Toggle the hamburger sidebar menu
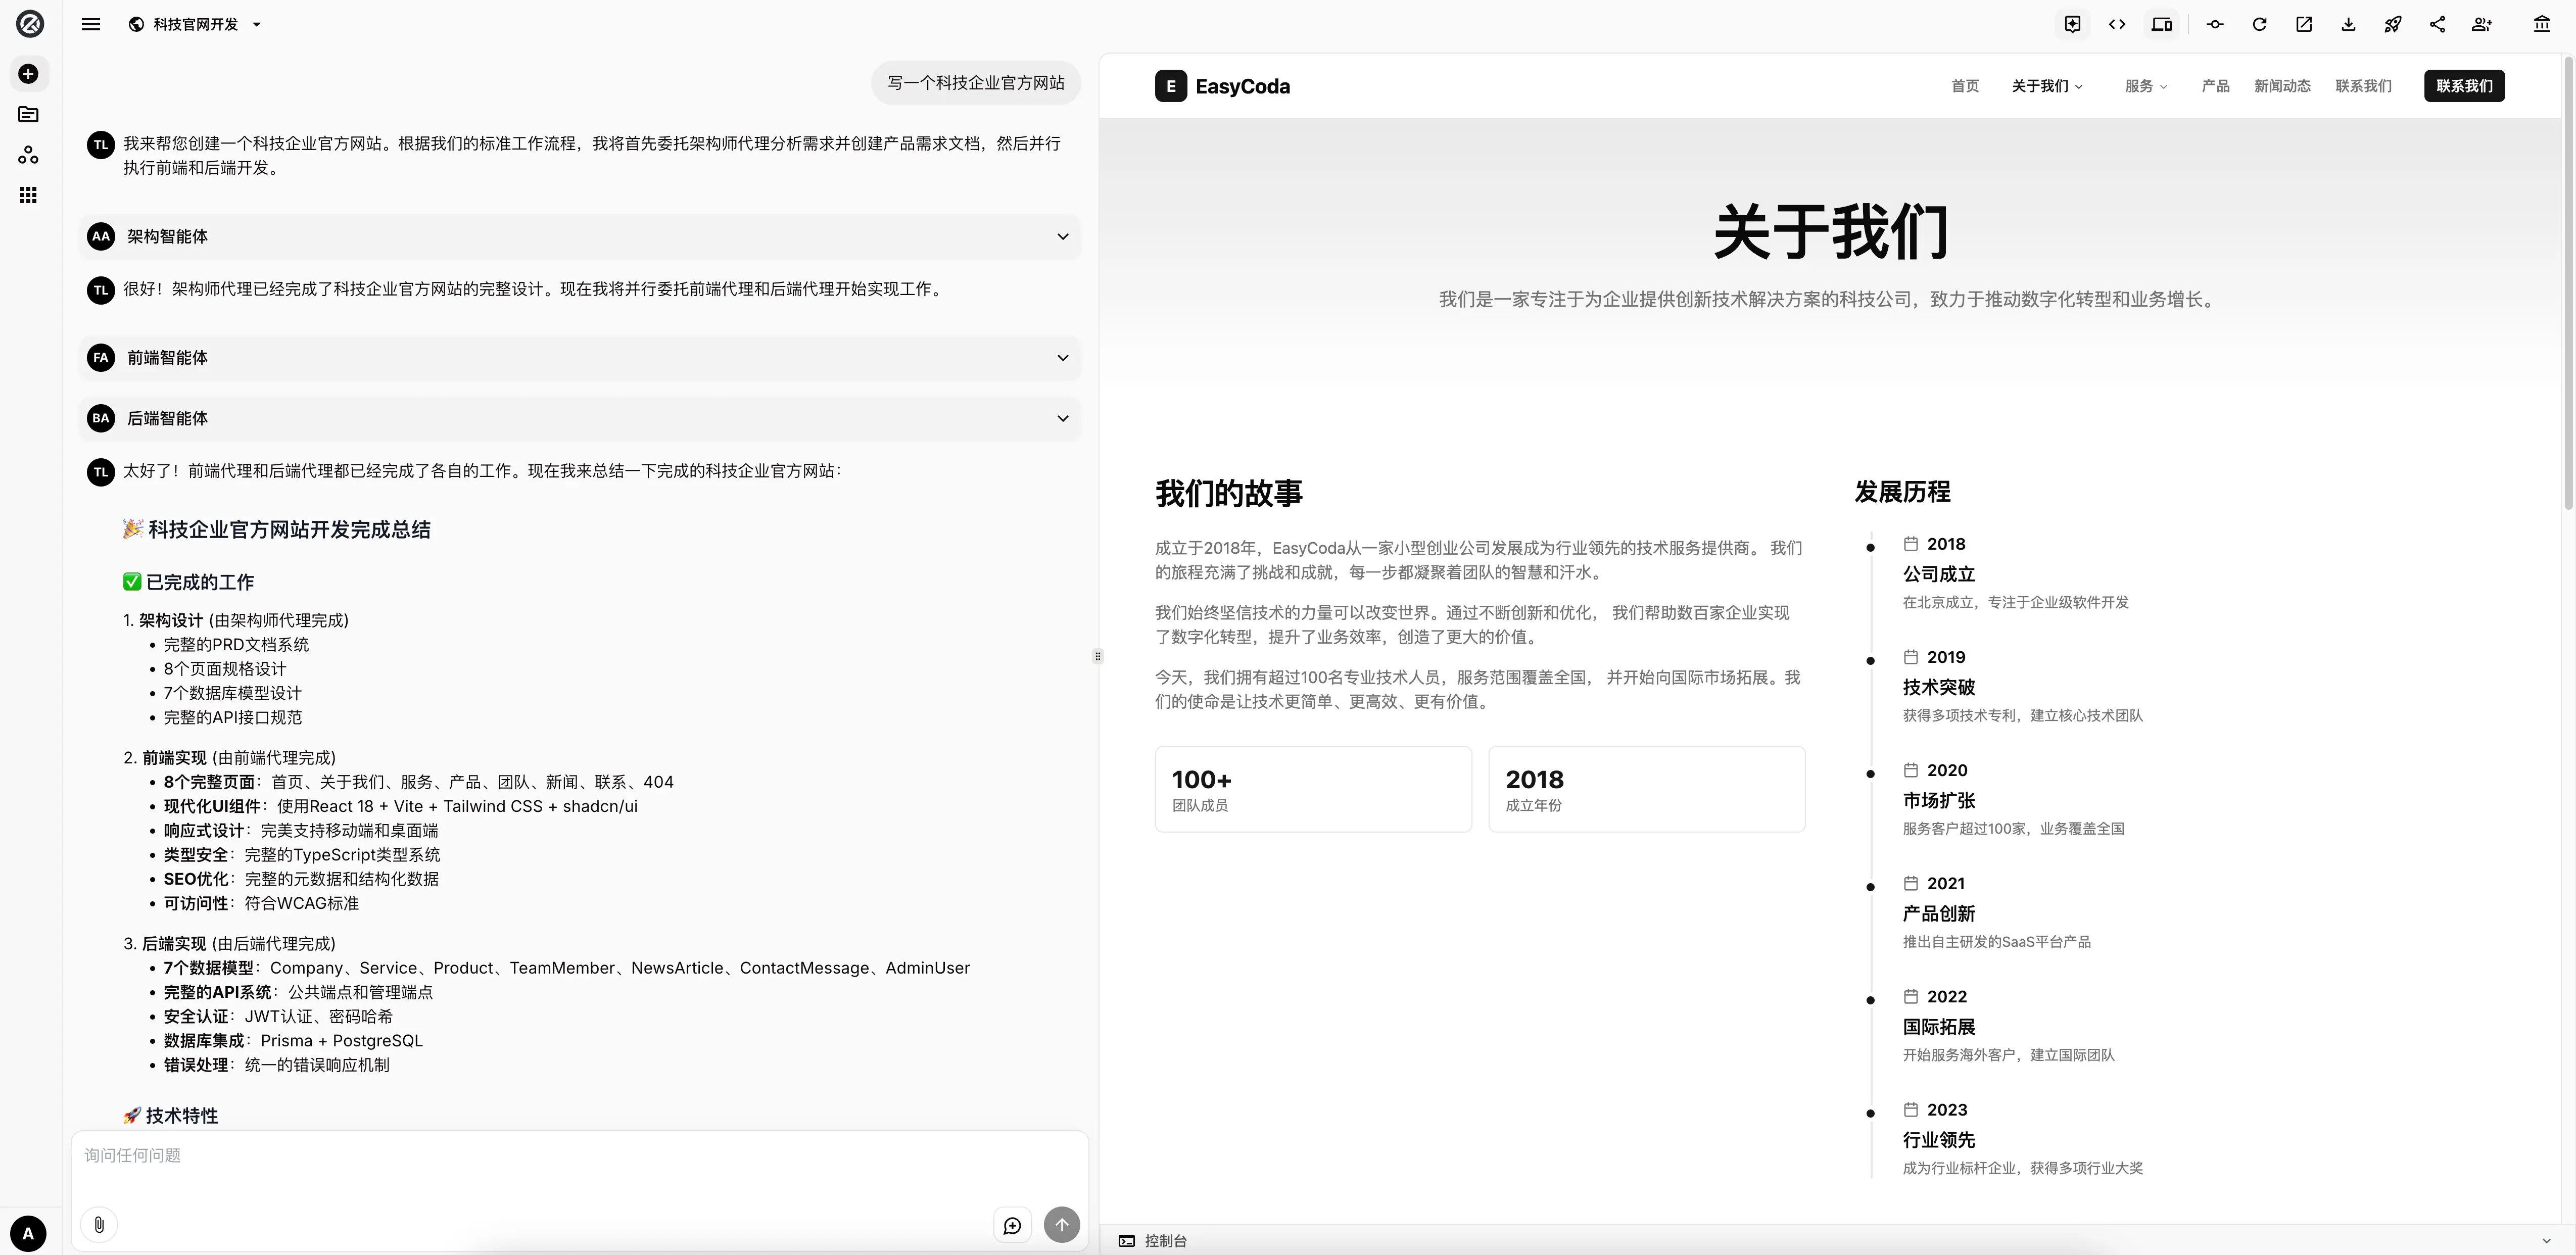2576x1255 pixels. coord(91,24)
